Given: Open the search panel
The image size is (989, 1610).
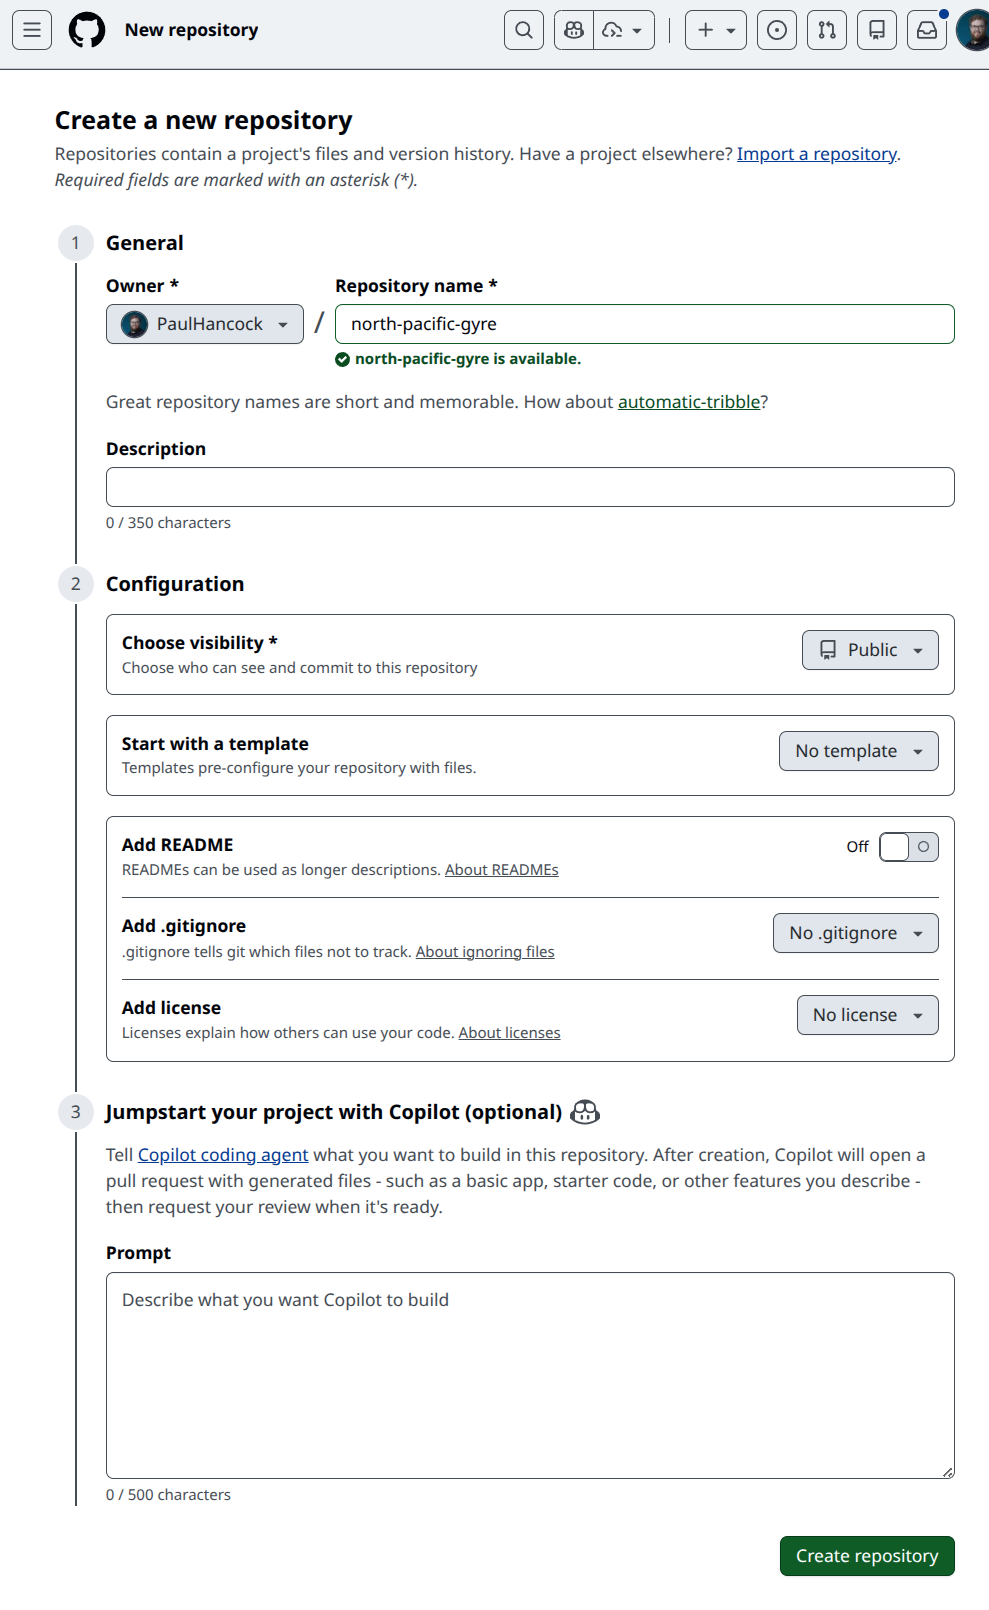Looking at the screenshot, I should point(523,30).
